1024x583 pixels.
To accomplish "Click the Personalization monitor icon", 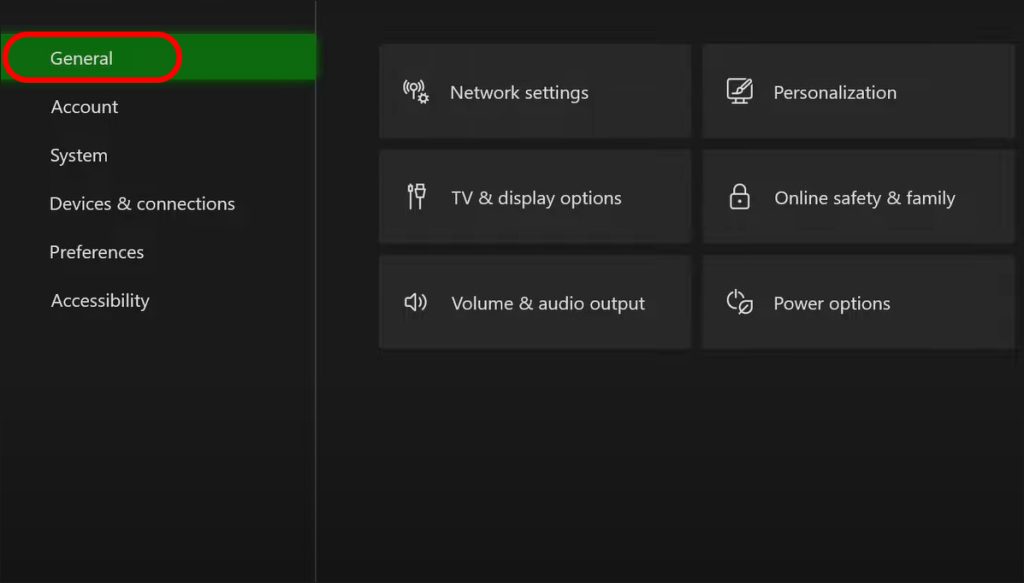I will pos(740,91).
